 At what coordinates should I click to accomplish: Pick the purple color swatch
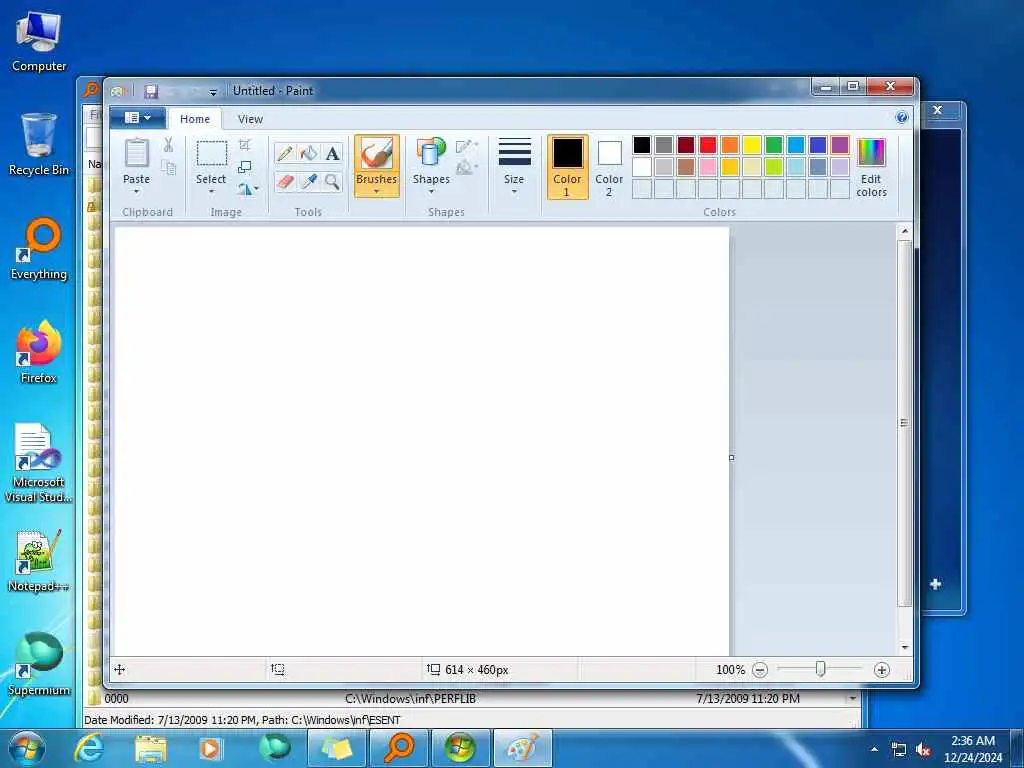(x=840, y=145)
